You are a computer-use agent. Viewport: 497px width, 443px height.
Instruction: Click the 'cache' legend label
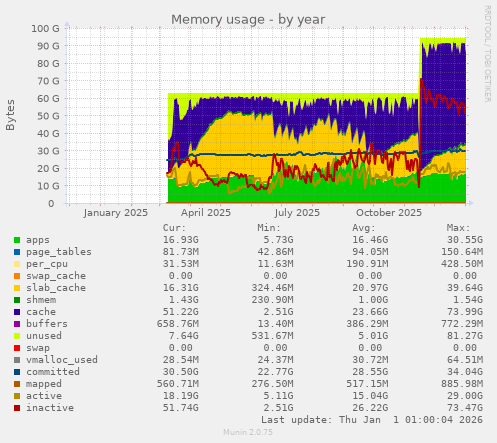point(41,312)
